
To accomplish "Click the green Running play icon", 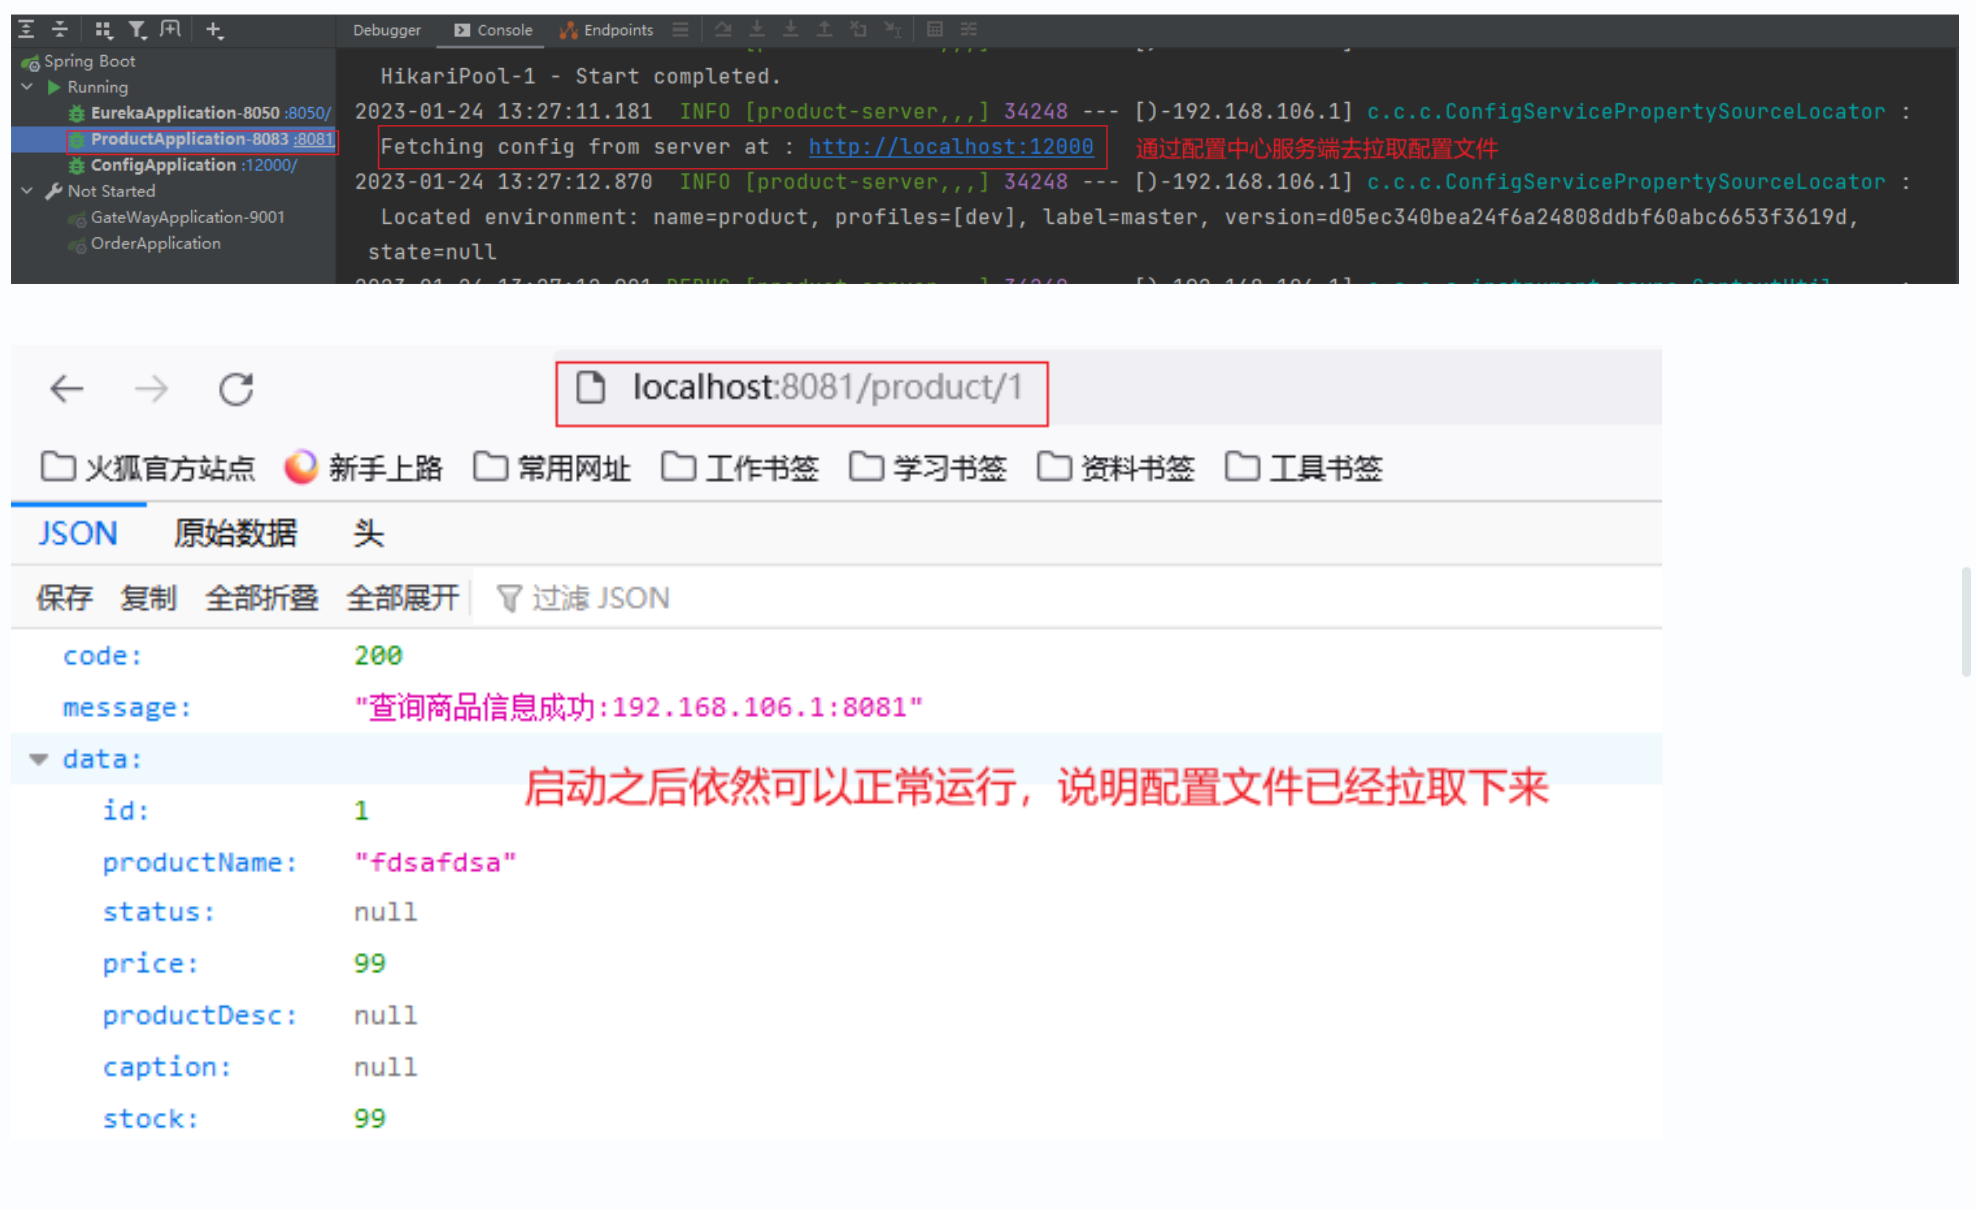I will 54,87.
